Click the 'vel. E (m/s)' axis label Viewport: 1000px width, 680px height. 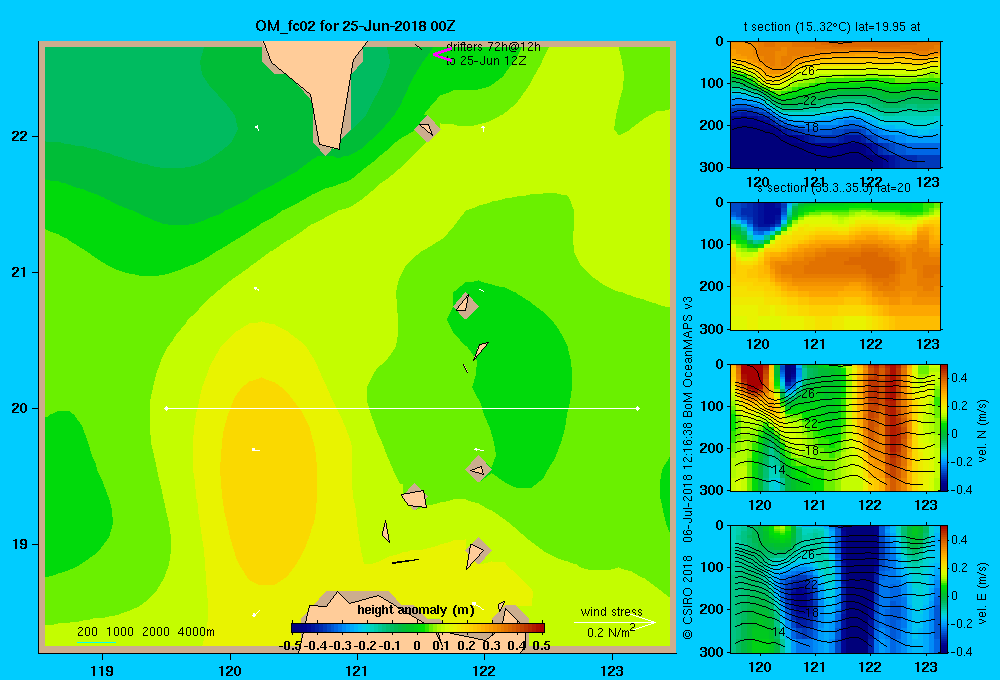pyautogui.click(x=982, y=593)
